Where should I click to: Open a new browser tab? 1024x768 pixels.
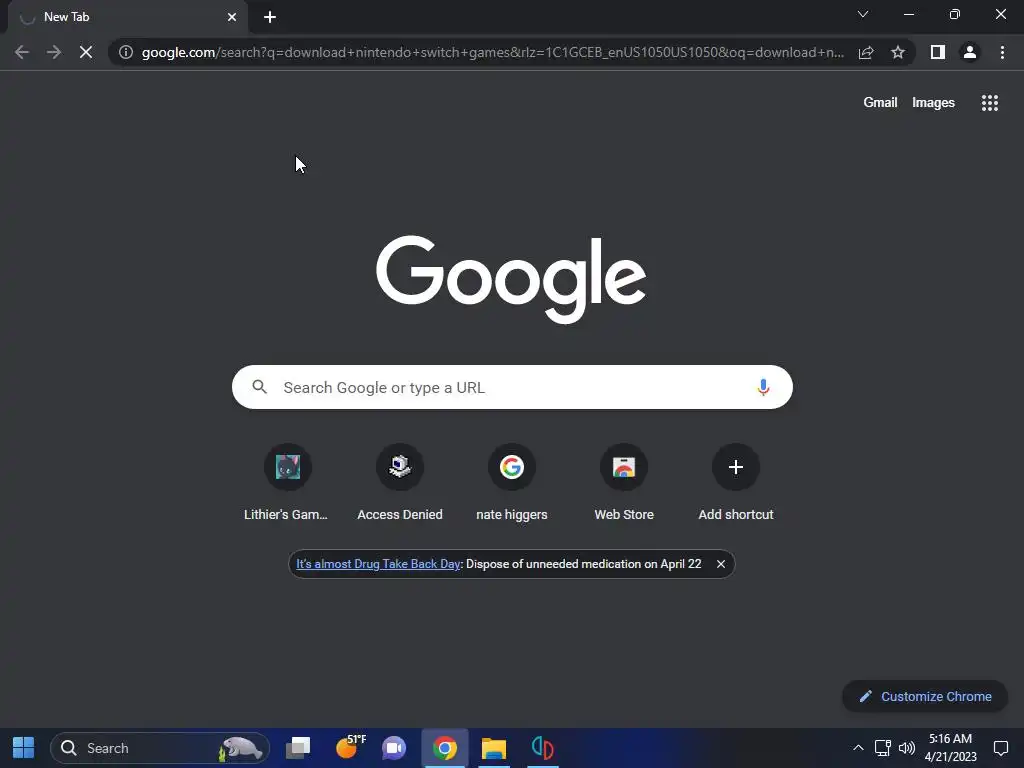click(270, 17)
